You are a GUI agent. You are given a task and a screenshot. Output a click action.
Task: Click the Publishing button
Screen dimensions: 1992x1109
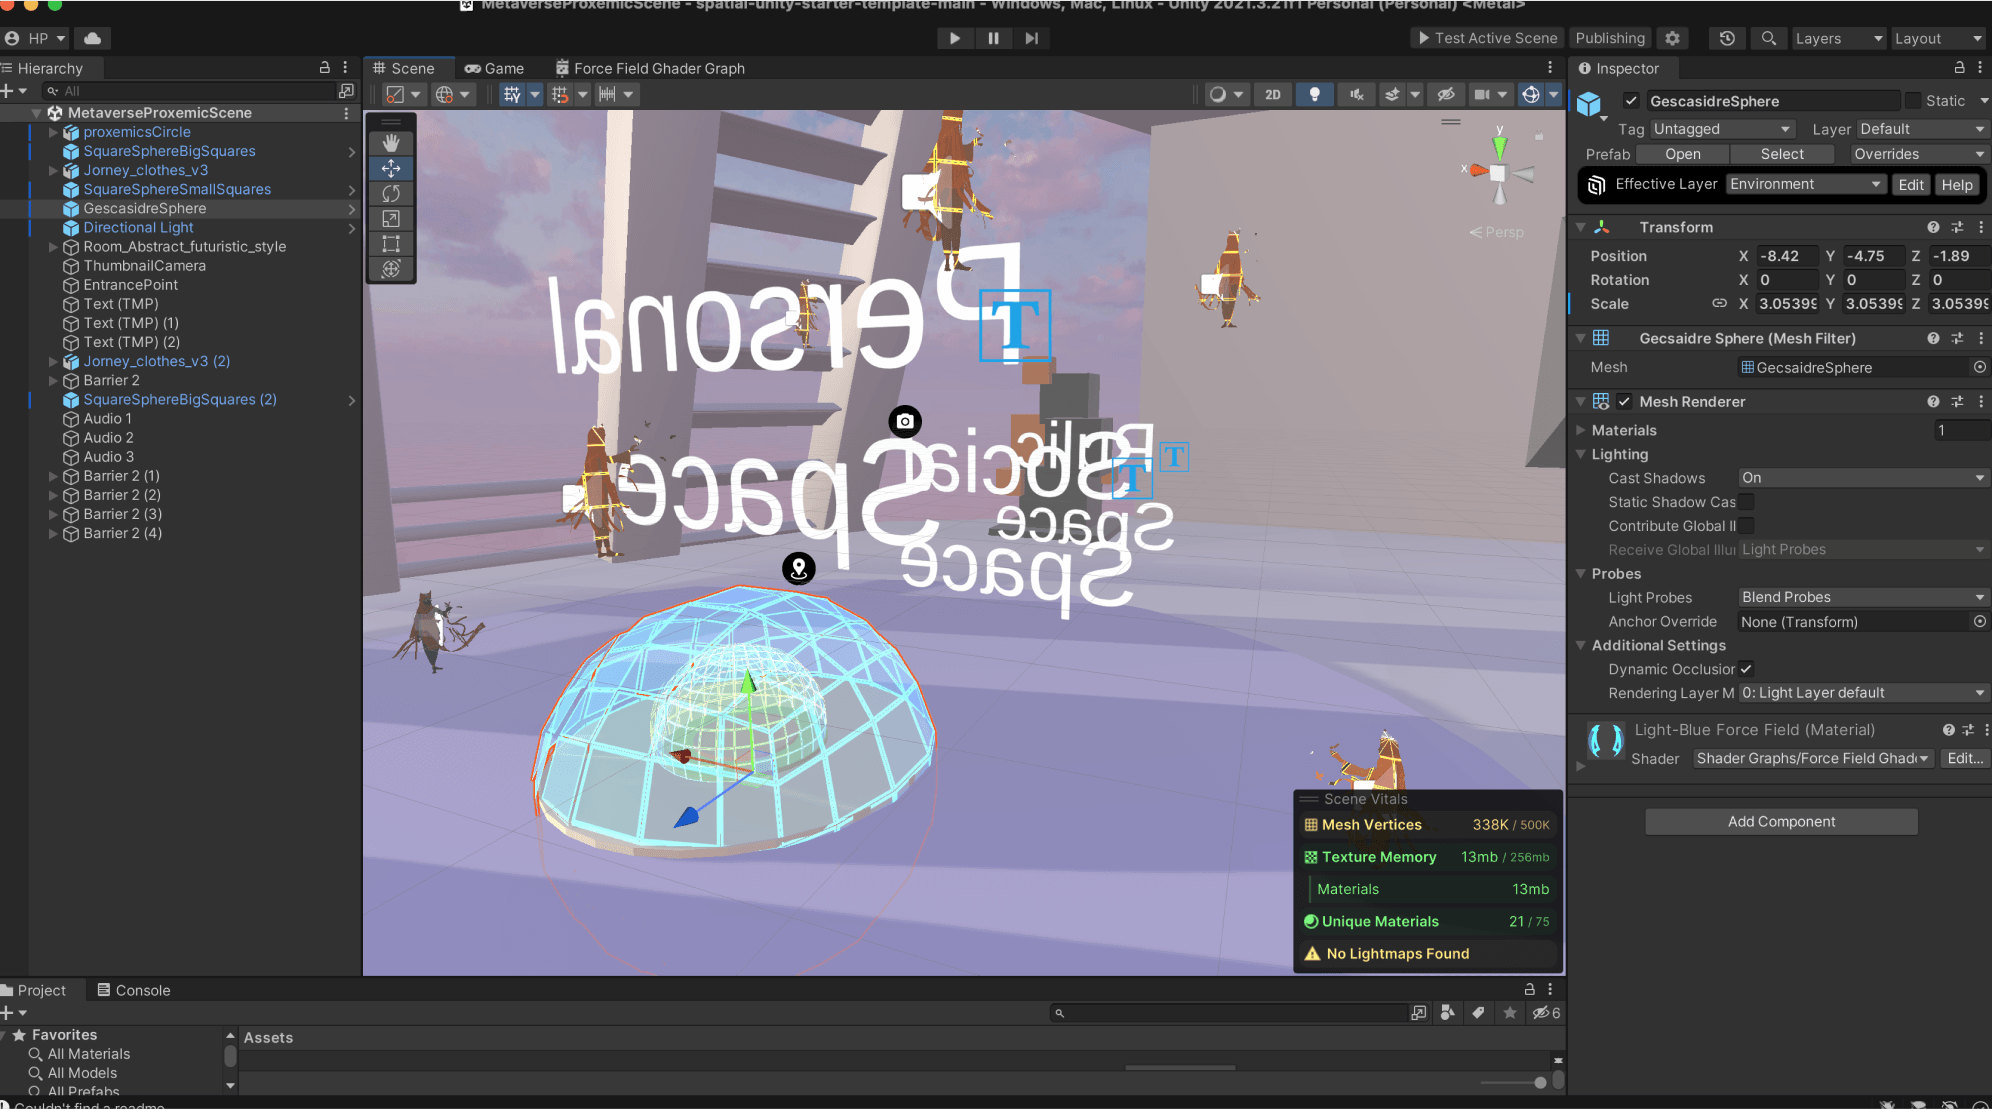point(1610,38)
